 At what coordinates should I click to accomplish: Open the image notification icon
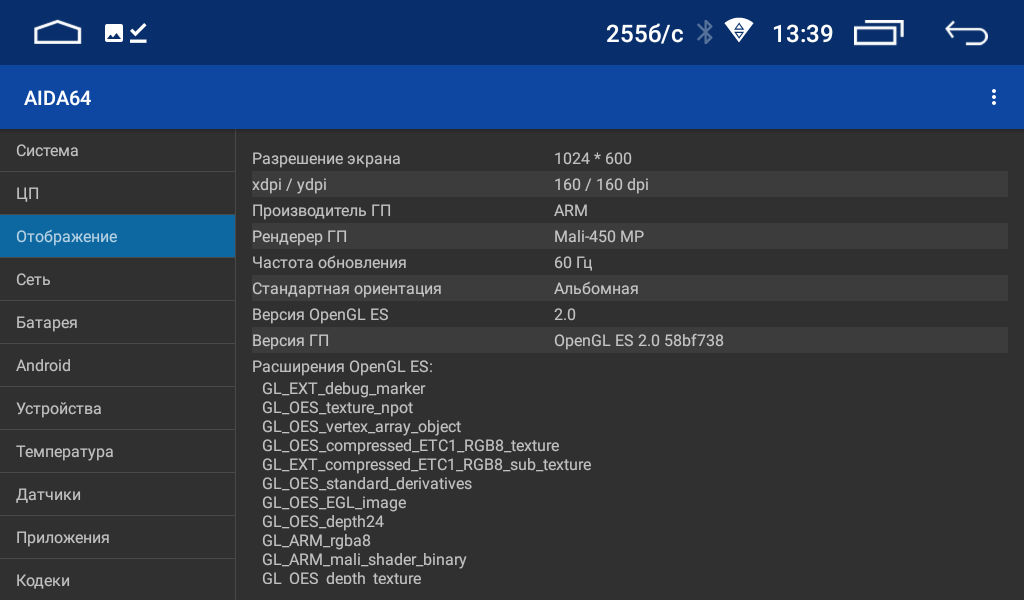point(114,33)
